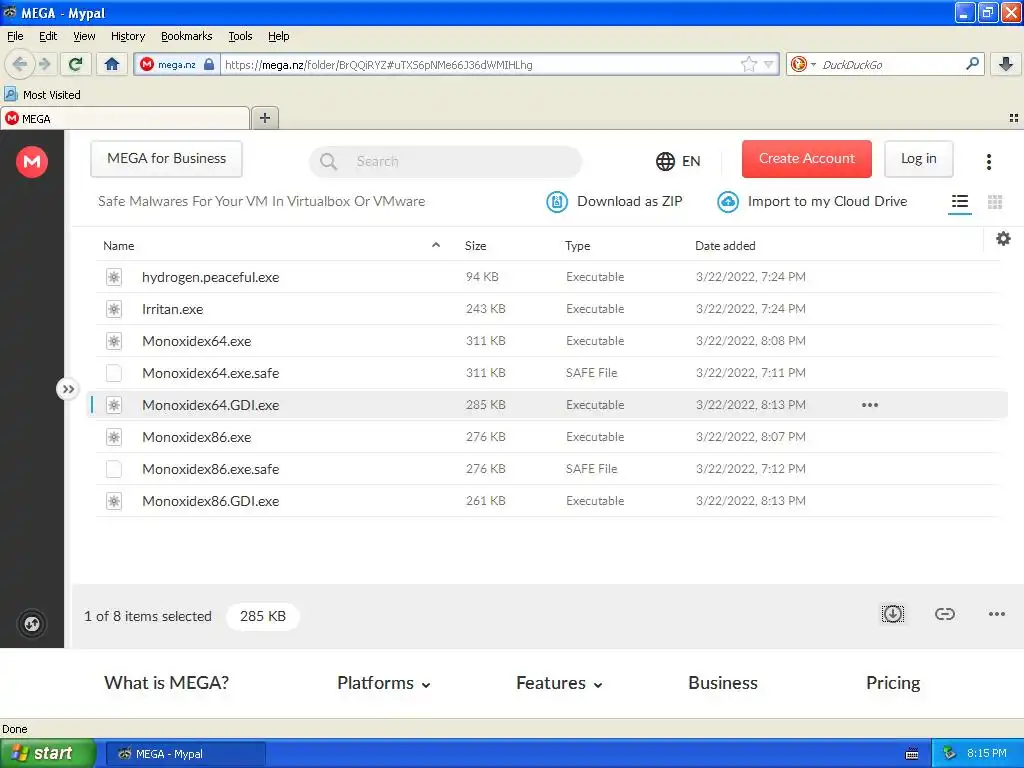The height and width of the screenshot is (768, 1024).
Task: Open Most Visited bookmarks folder
Action: (43, 95)
